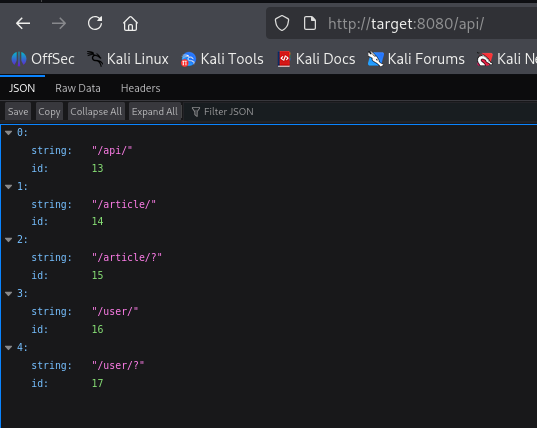Screen dimensions: 537x428
Task: Click the index label 1:
Action: click(x=22, y=187)
